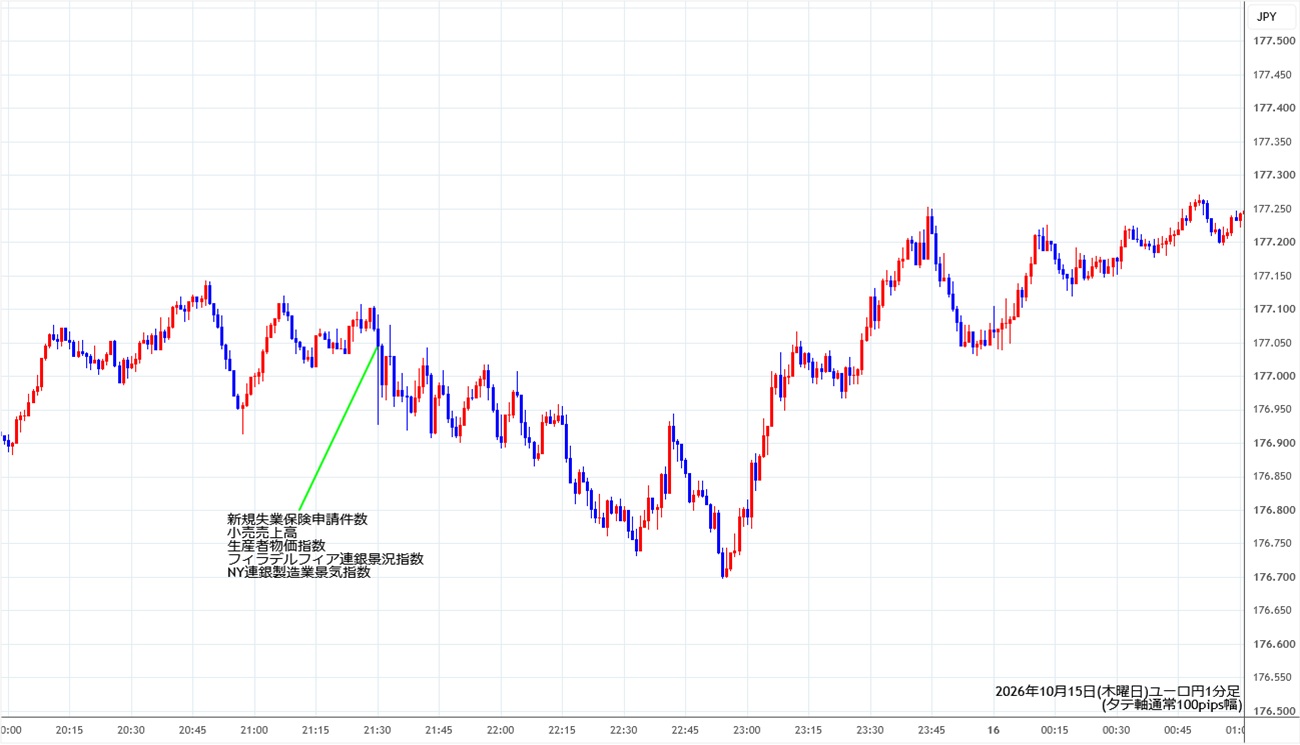Click the 22:15 time axis label
1300x745 pixels.
coord(562,731)
